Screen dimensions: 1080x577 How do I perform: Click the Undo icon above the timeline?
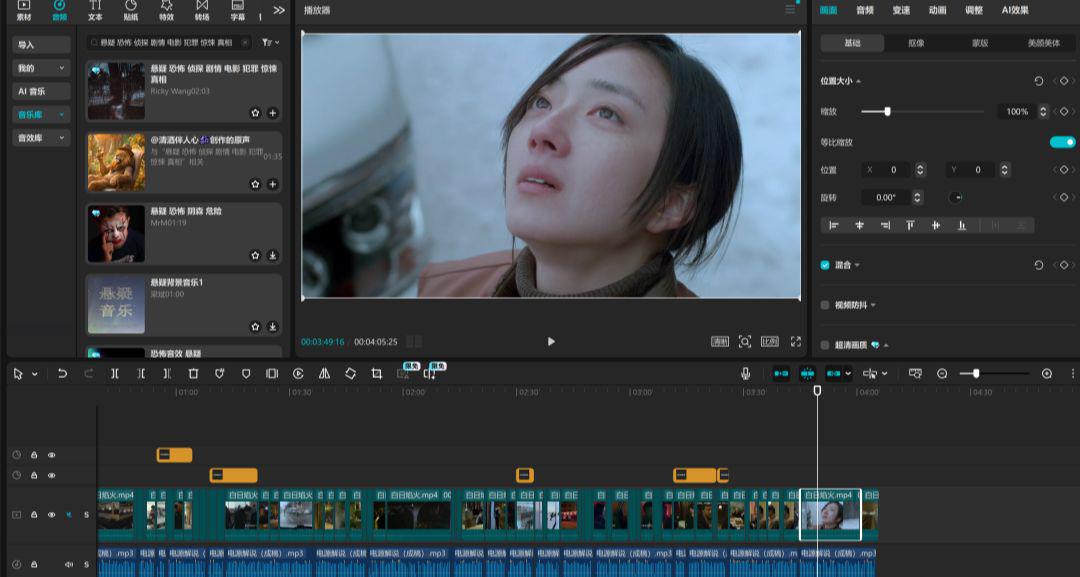(62, 373)
